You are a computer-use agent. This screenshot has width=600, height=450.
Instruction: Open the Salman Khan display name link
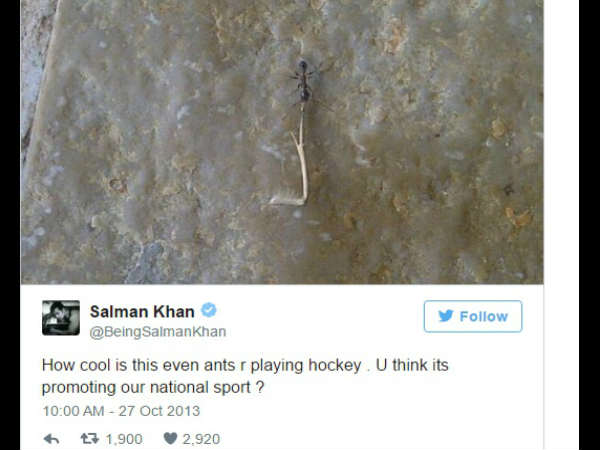click(x=142, y=312)
